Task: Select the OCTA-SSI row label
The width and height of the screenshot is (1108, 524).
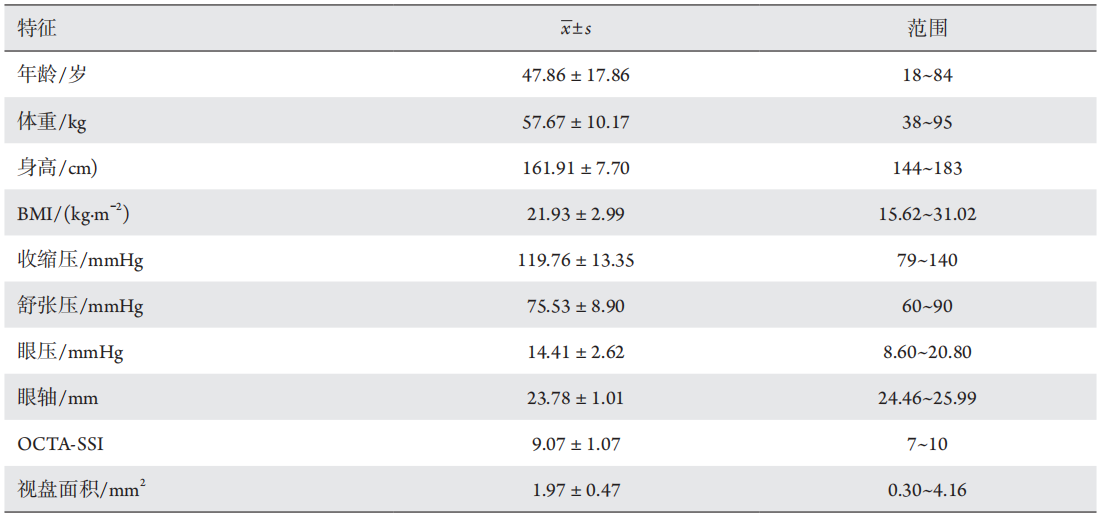Action: point(60,444)
